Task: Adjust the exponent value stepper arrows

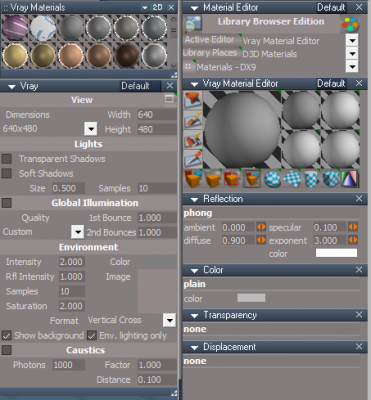Action: (353, 240)
